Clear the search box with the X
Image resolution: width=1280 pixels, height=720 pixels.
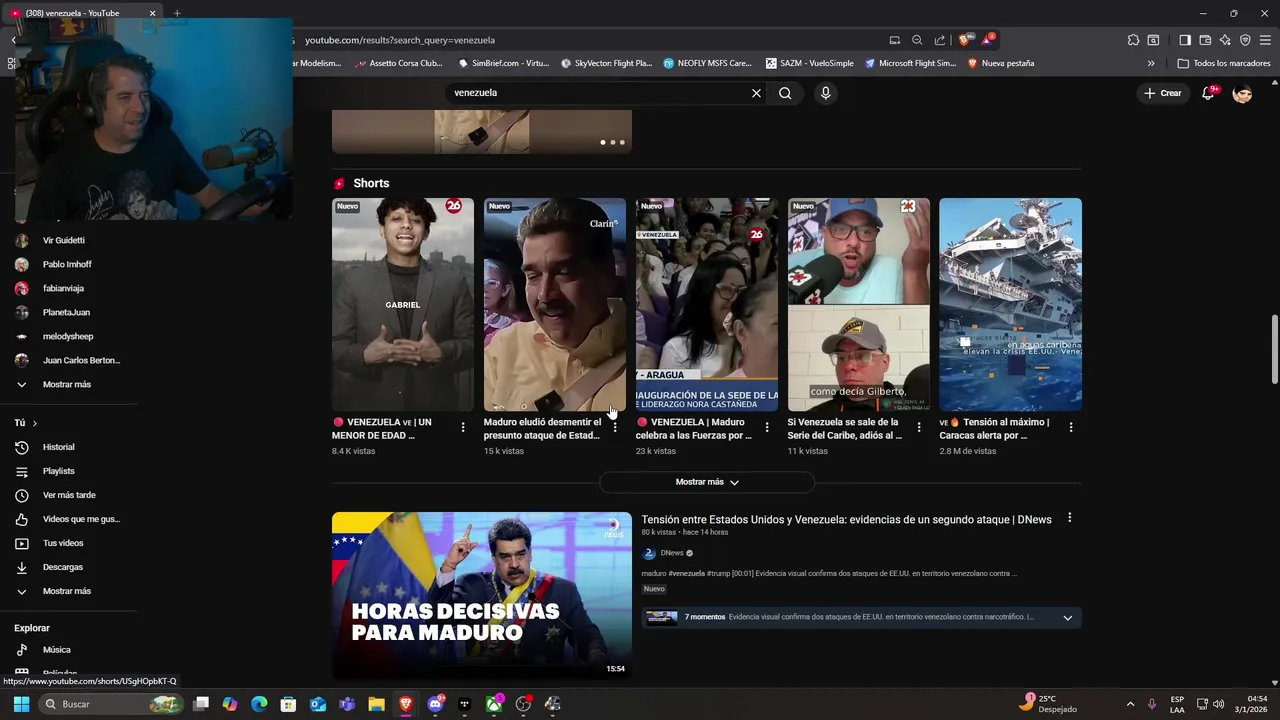pos(756,93)
